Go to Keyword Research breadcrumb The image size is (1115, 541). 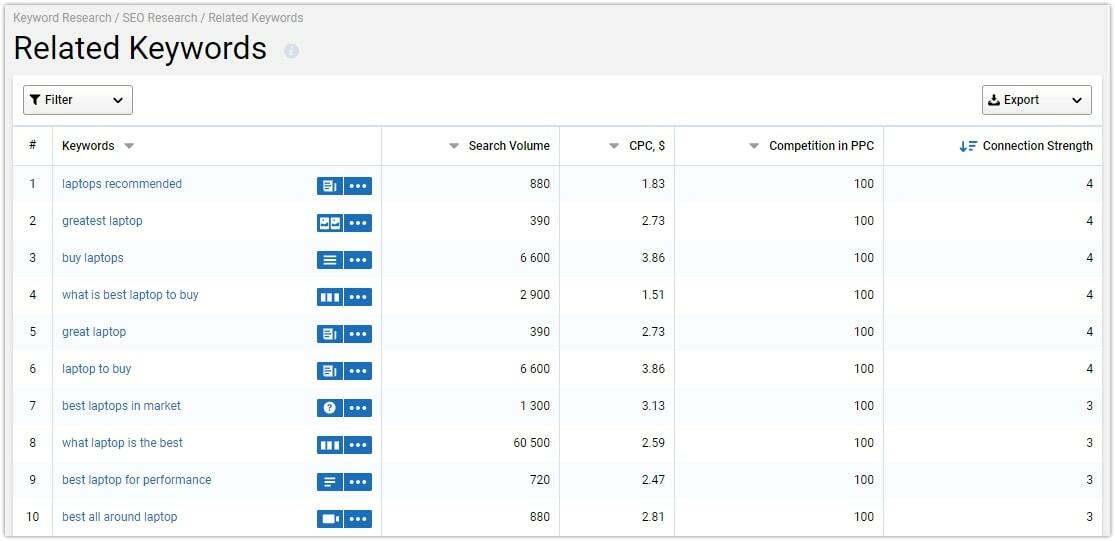click(62, 18)
